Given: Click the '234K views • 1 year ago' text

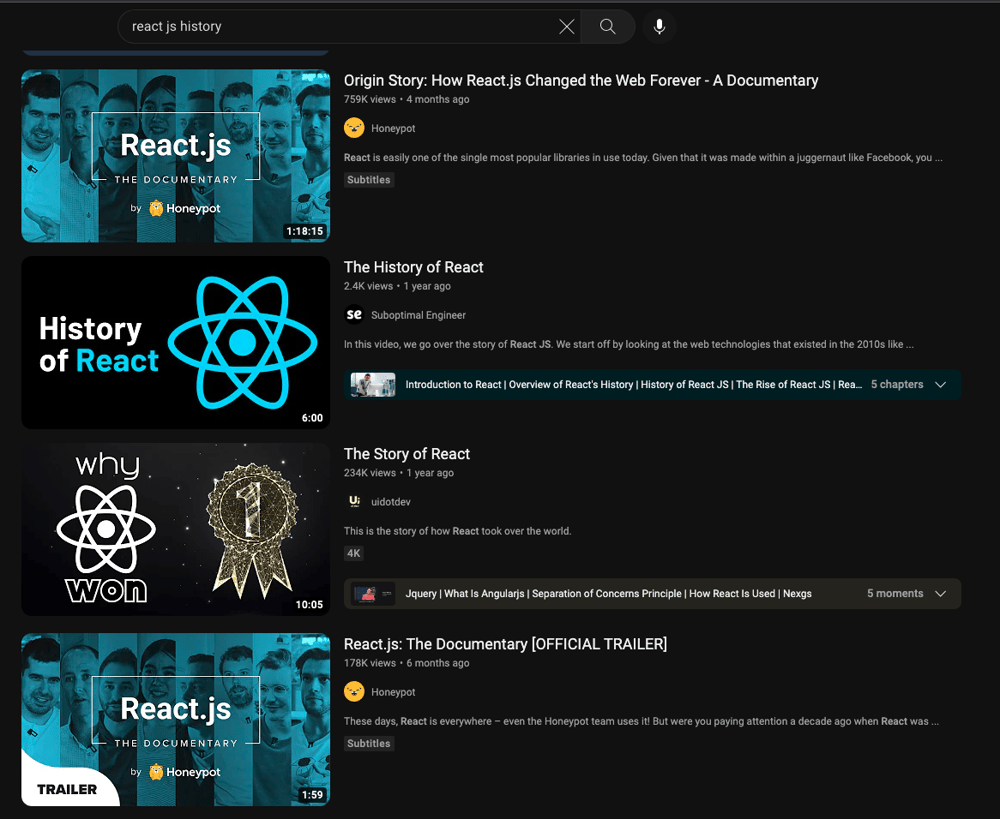Looking at the screenshot, I should [x=399, y=473].
